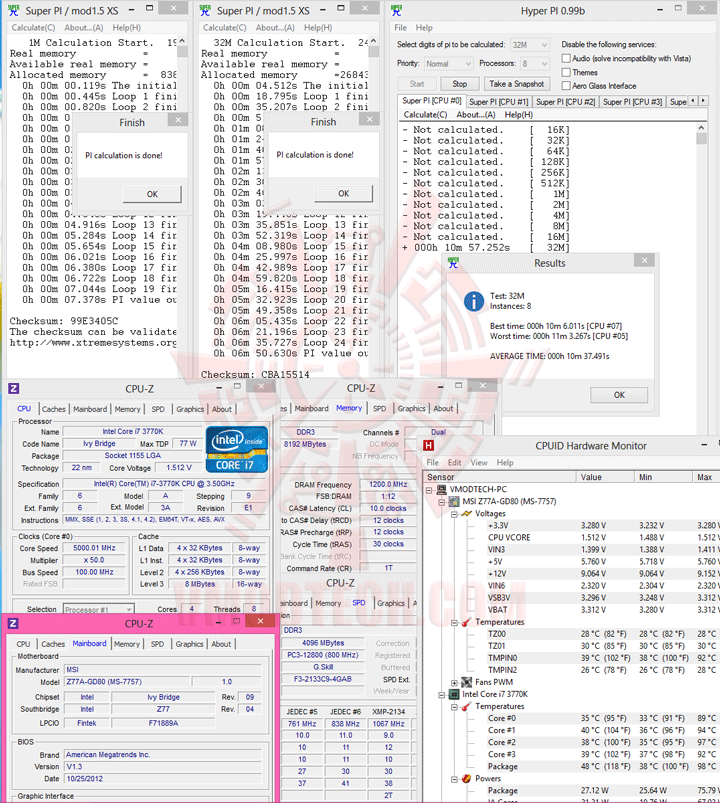The image size is (720, 803).
Task: Click the Core Speed 5000.01 MHz field
Action: coord(94,547)
